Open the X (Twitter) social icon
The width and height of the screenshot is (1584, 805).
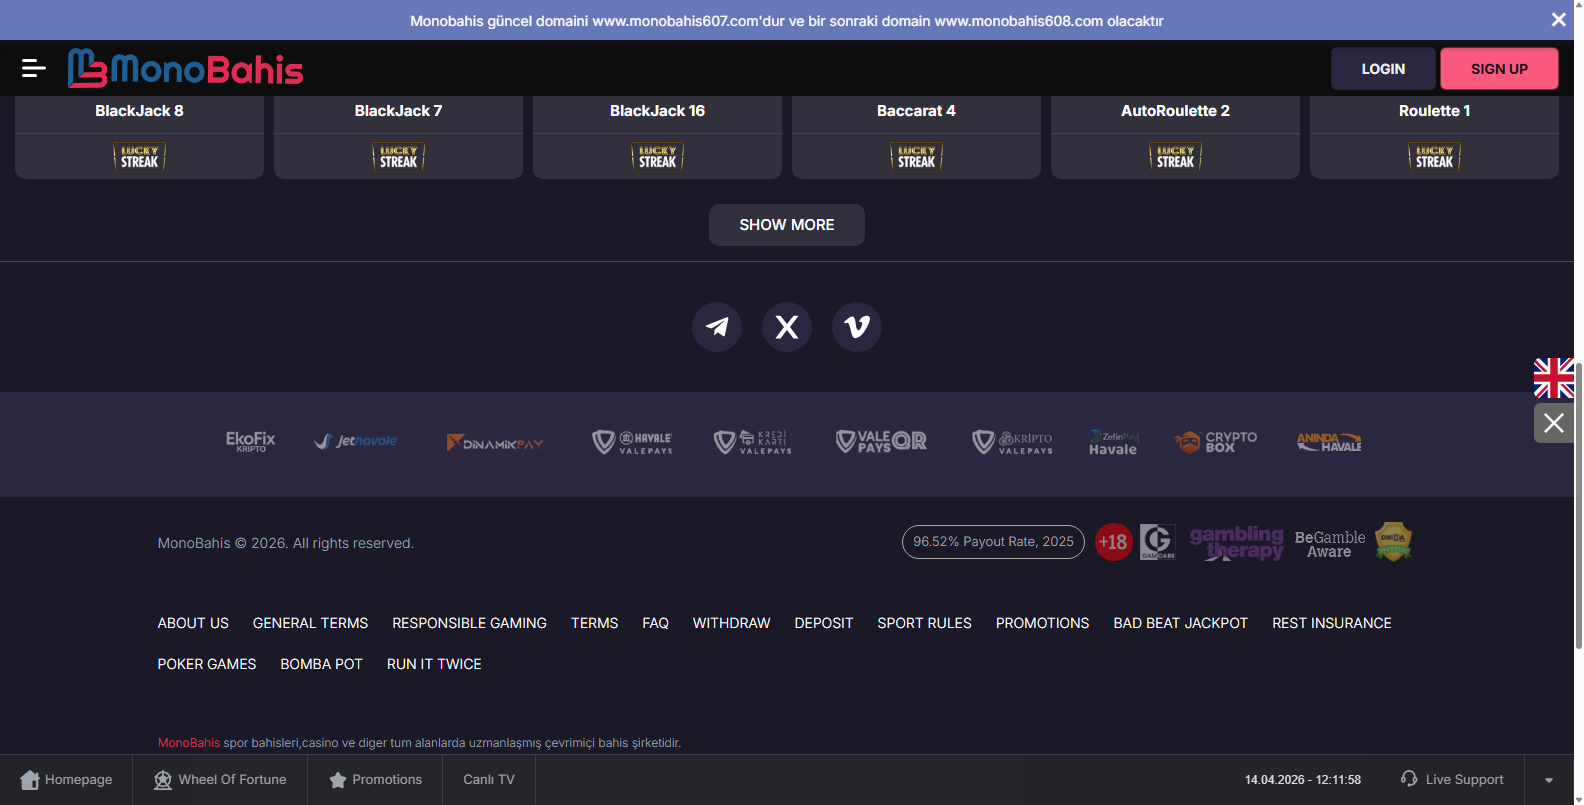pyautogui.click(x=787, y=327)
